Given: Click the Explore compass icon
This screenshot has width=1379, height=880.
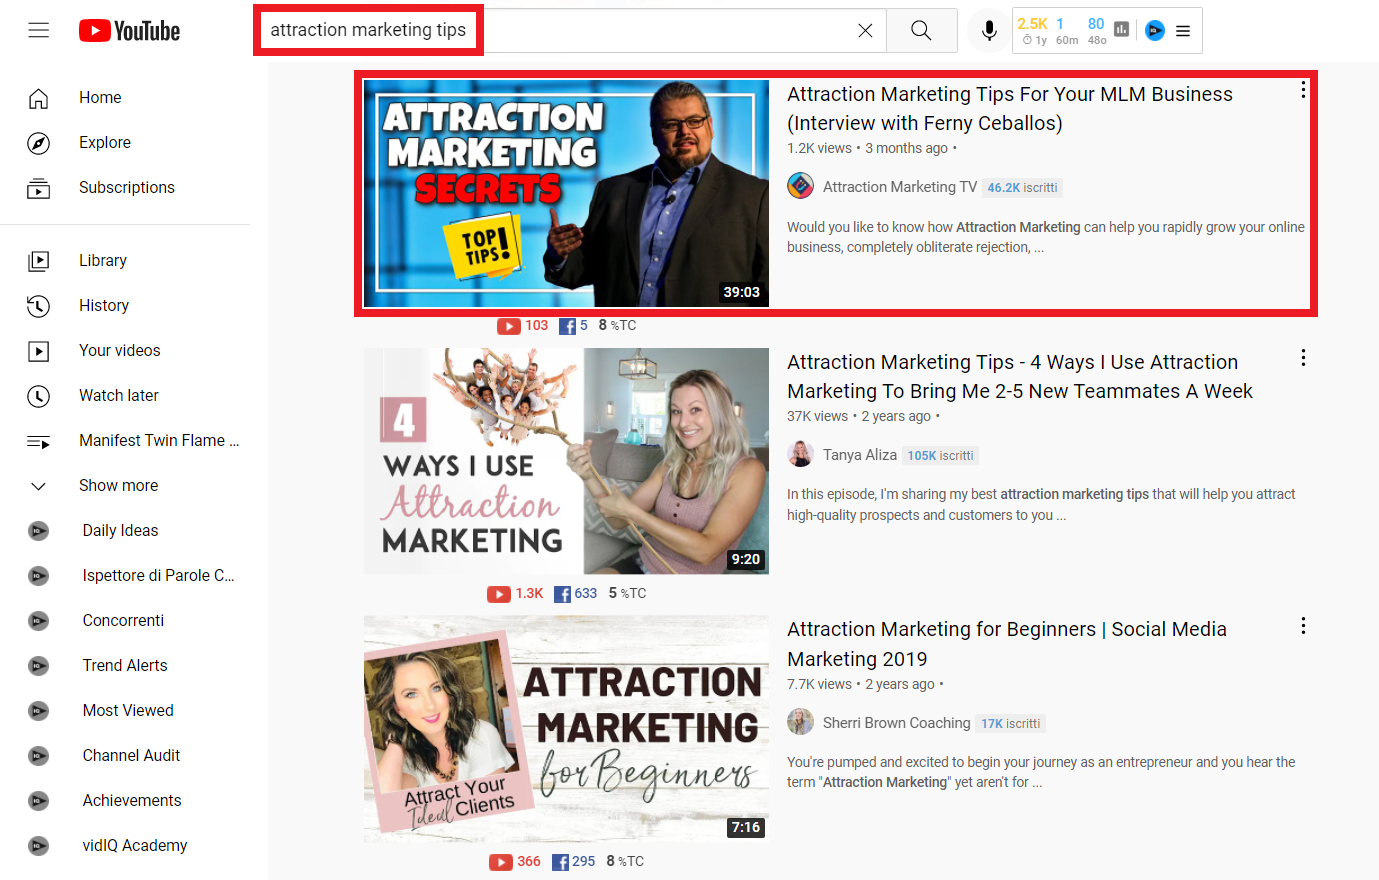Looking at the screenshot, I should click(x=38, y=143).
